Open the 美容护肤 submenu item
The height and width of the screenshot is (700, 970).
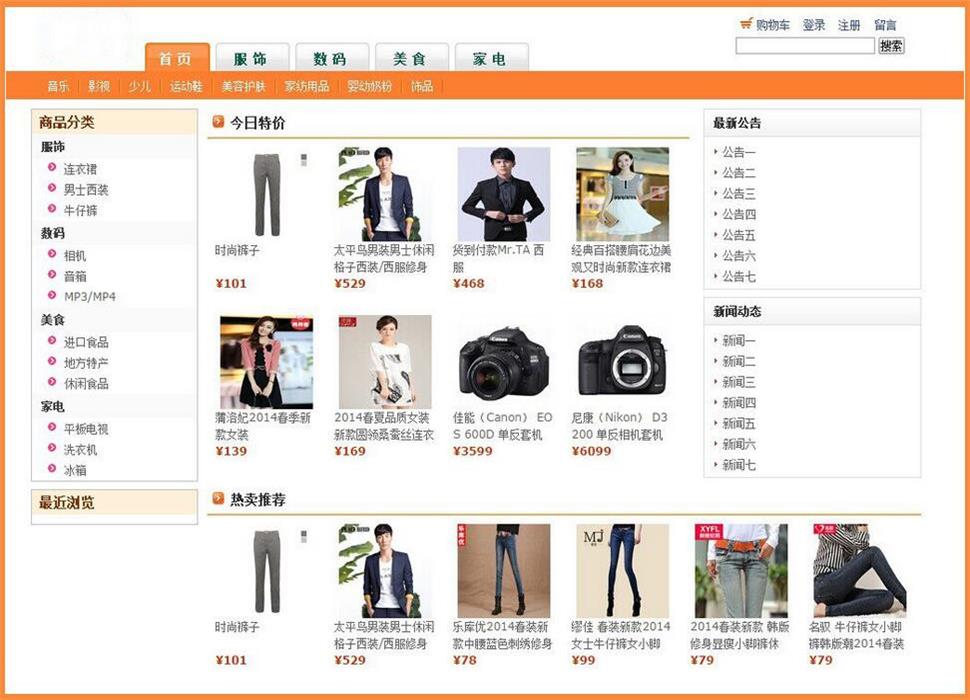click(x=244, y=86)
